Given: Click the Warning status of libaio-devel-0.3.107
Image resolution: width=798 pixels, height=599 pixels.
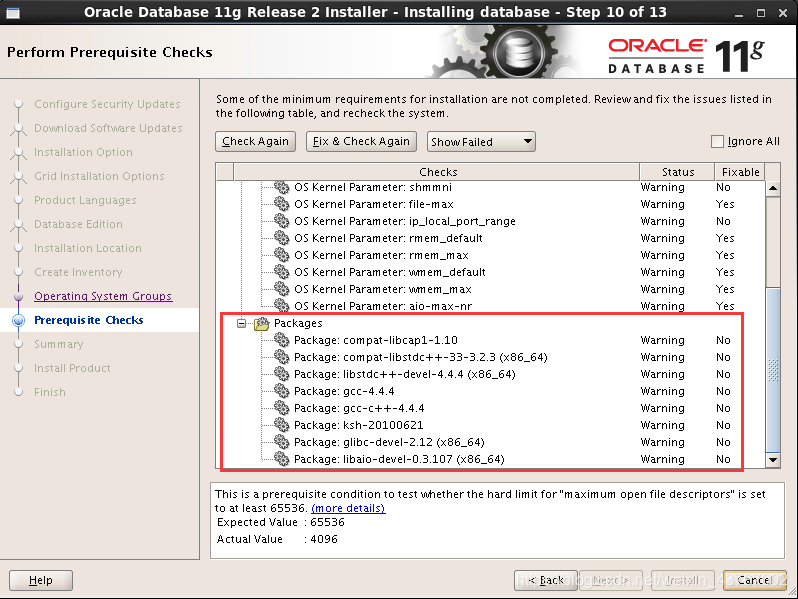Looking at the screenshot, I should pyautogui.click(x=662, y=459).
